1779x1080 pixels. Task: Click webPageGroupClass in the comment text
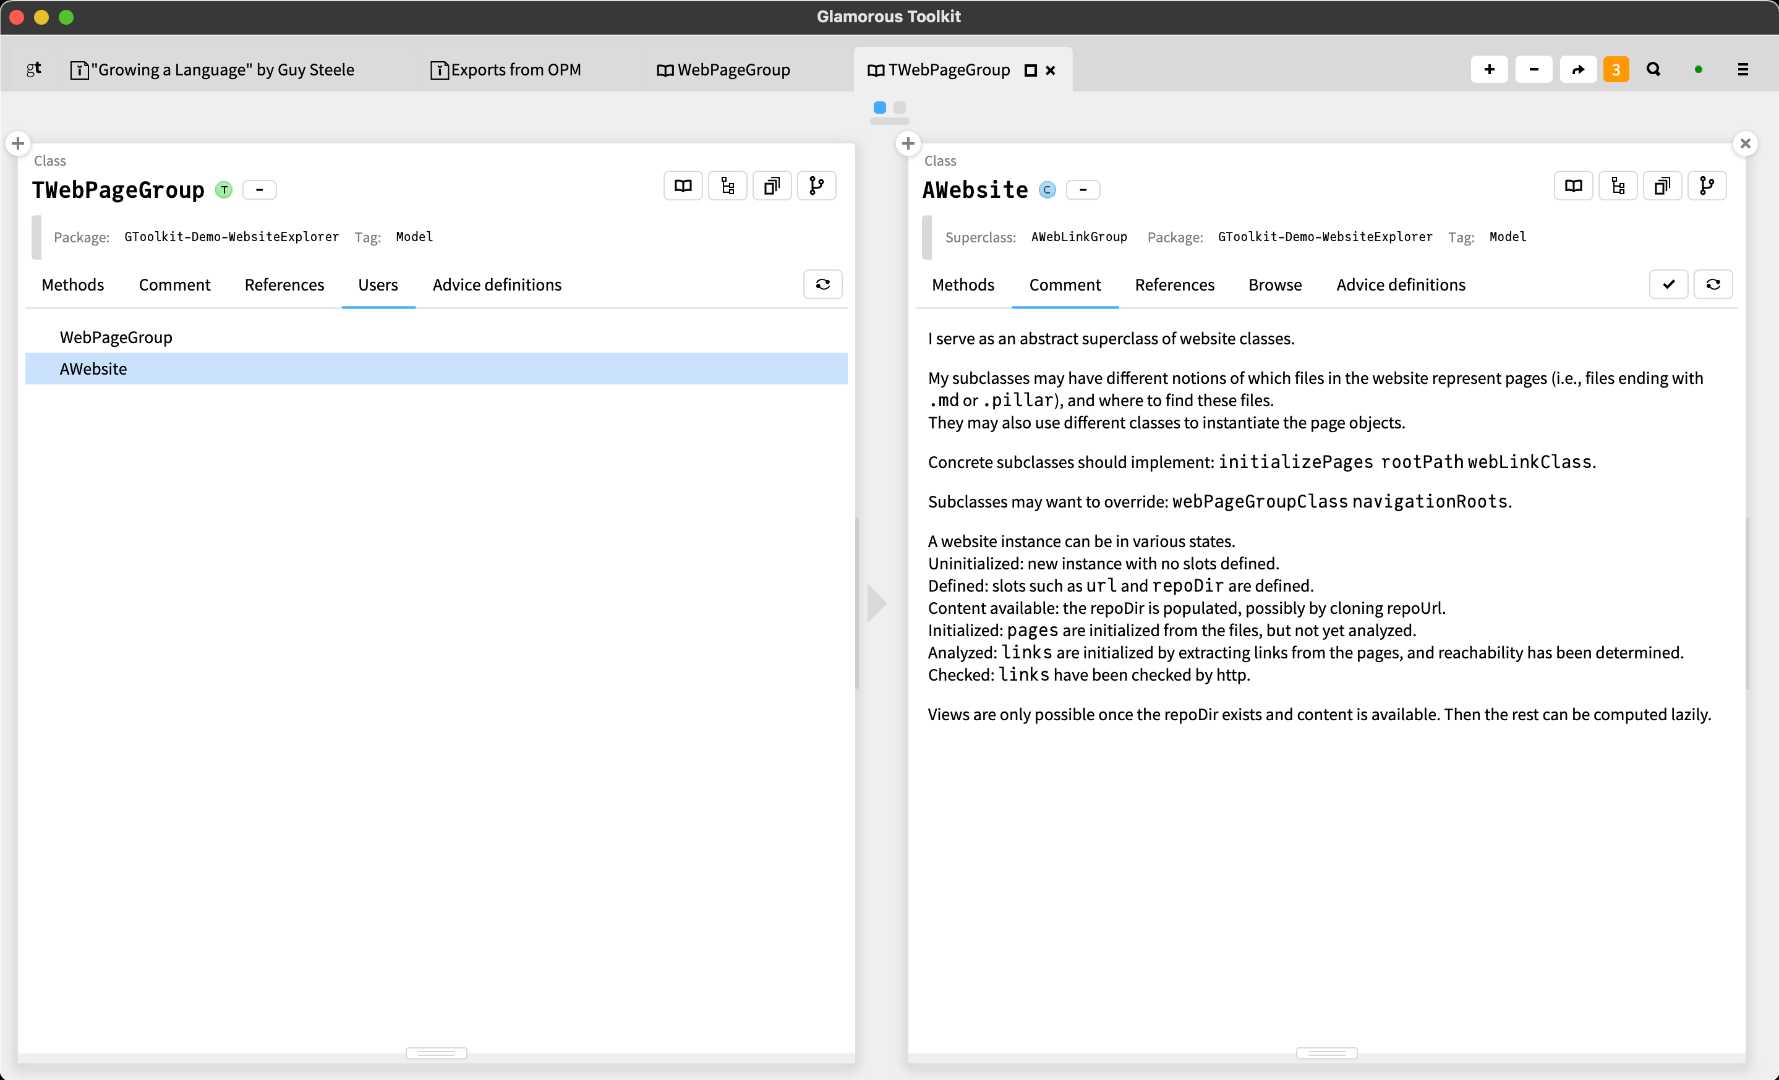(x=1260, y=502)
